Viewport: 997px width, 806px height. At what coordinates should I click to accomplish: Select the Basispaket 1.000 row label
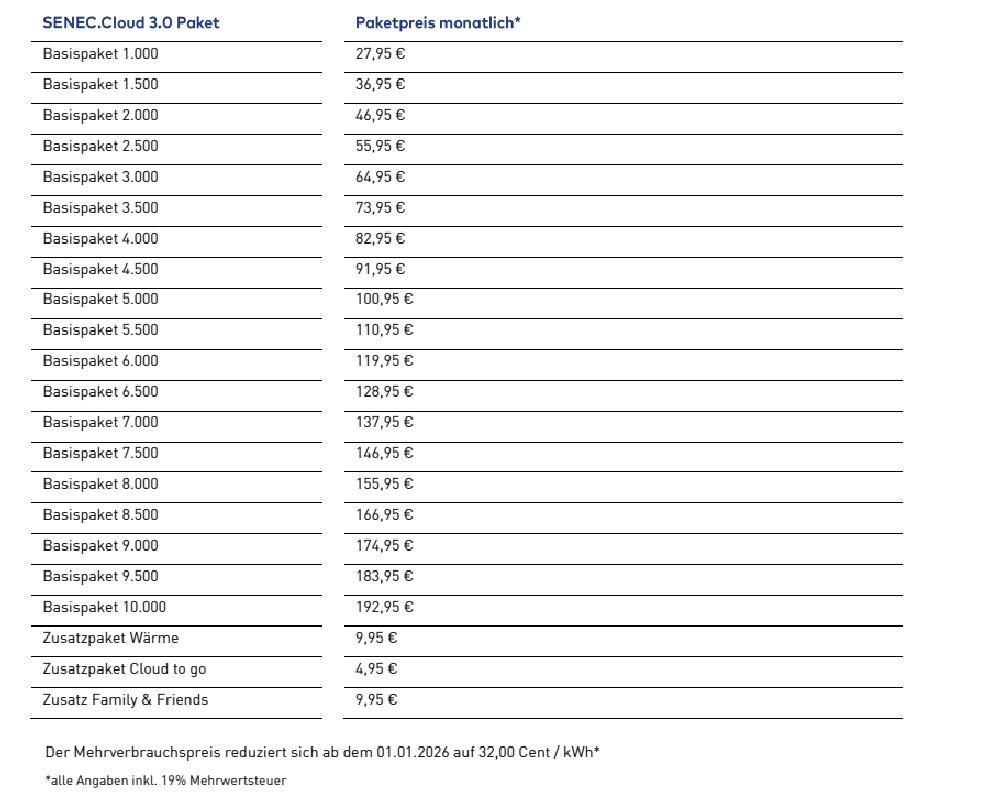tap(100, 54)
